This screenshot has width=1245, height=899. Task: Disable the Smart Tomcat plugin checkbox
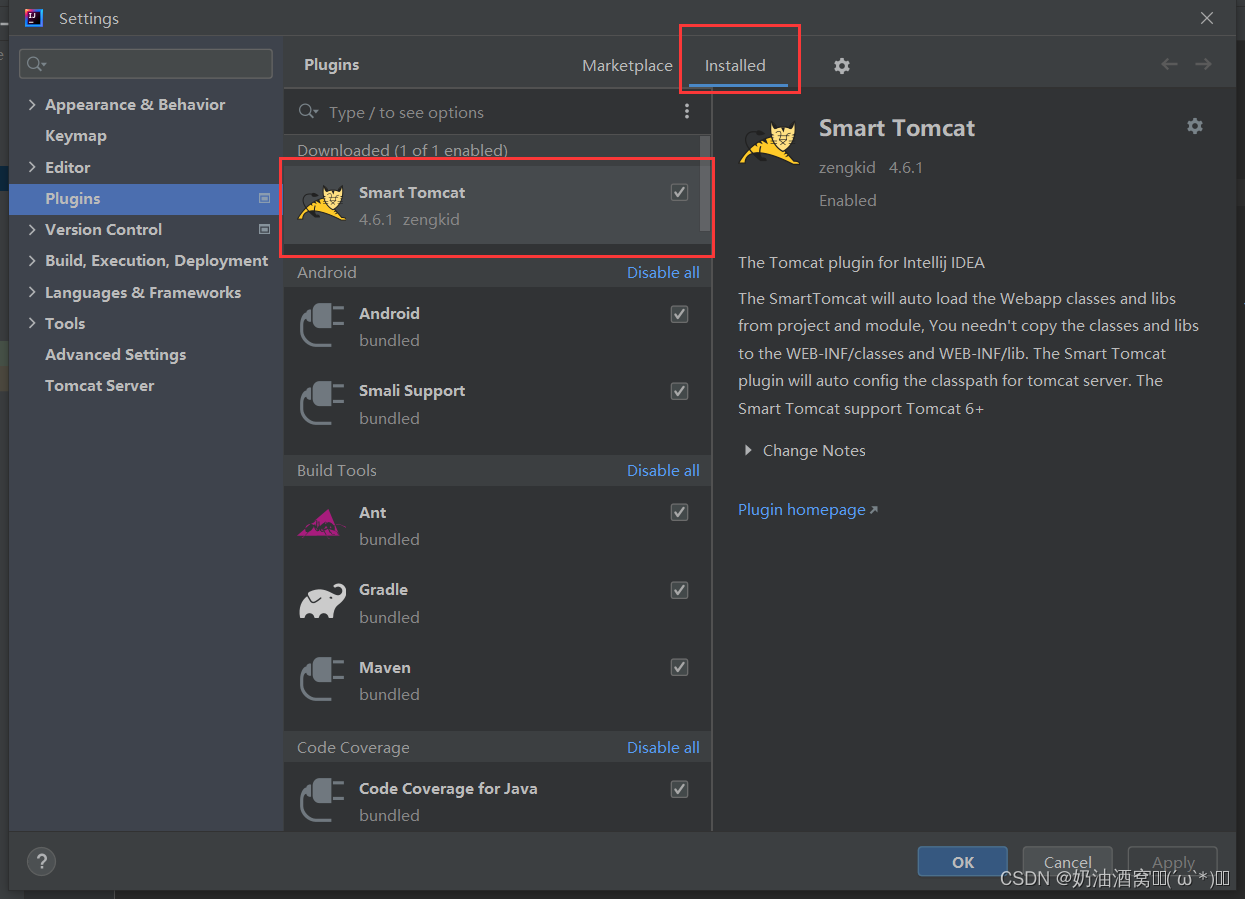tap(679, 192)
